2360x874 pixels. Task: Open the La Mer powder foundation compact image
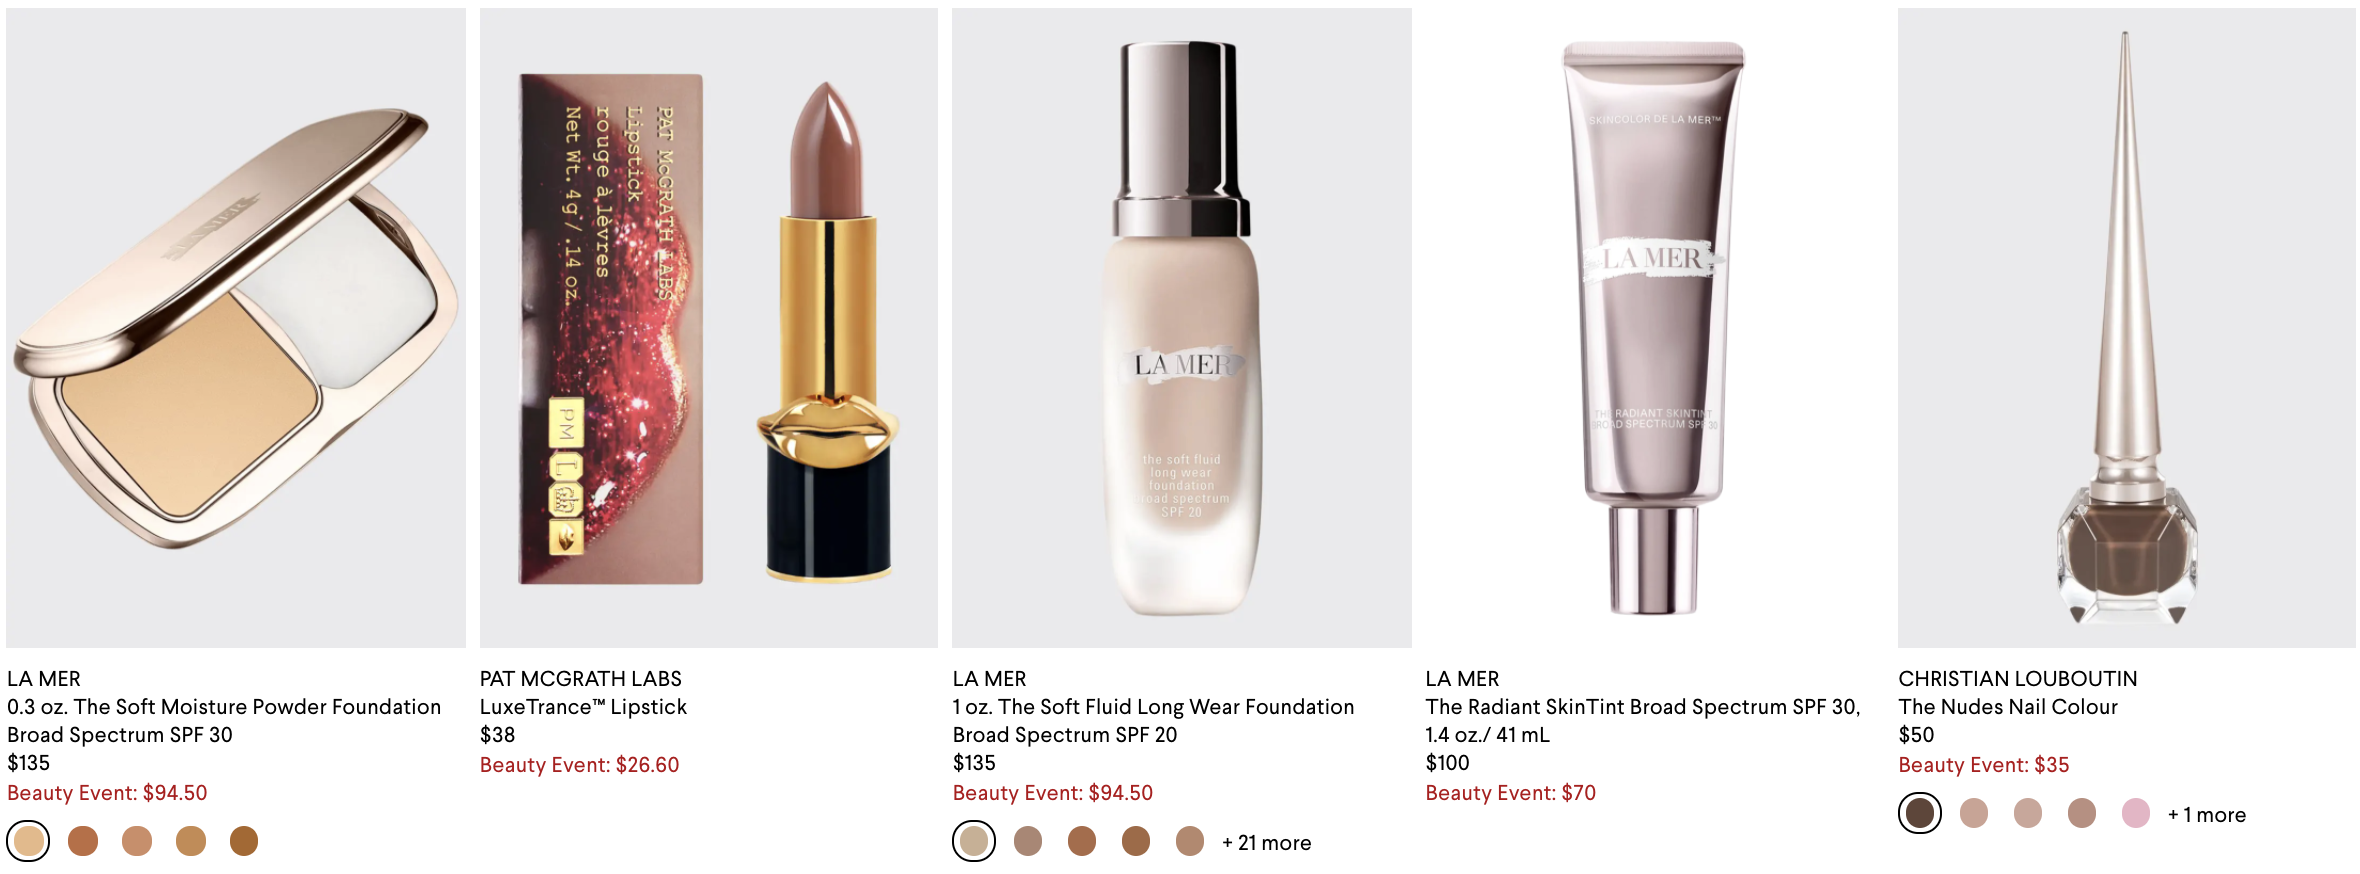[x=236, y=328]
